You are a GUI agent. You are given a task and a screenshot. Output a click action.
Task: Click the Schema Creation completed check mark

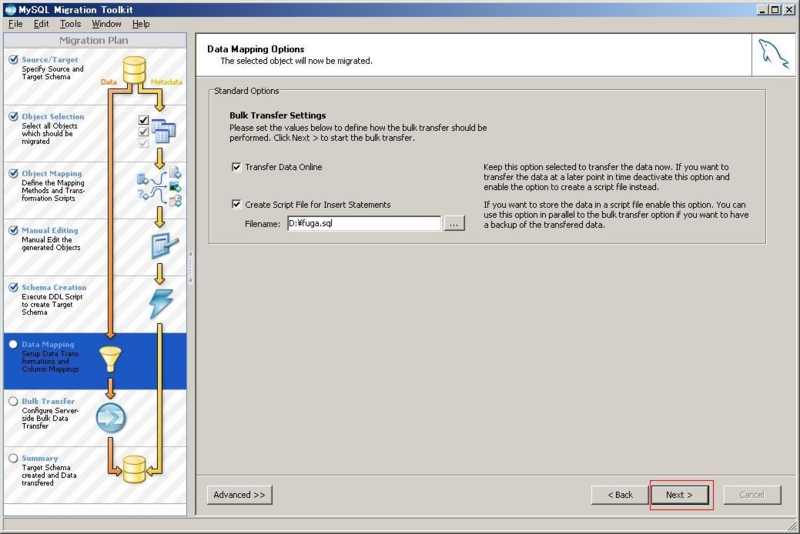point(13,287)
